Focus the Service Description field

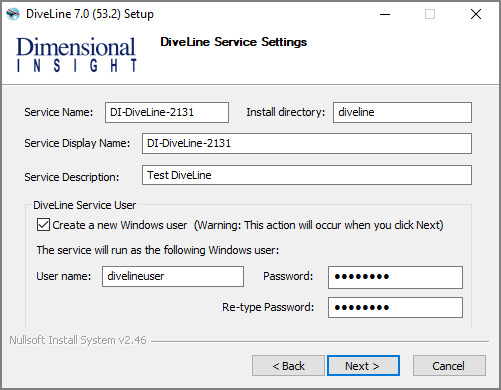click(307, 175)
